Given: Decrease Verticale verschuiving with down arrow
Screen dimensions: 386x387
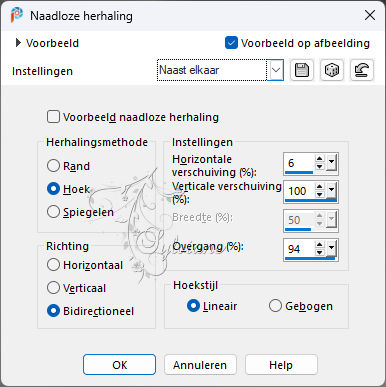Looking at the screenshot, I should [x=319, y=195].
